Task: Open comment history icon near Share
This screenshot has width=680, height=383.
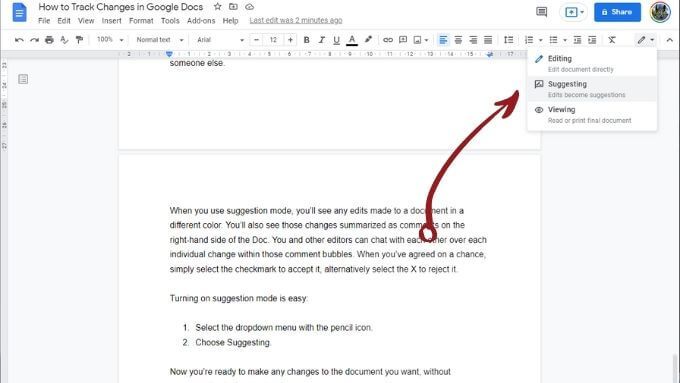Action: [x=542, y=12]
